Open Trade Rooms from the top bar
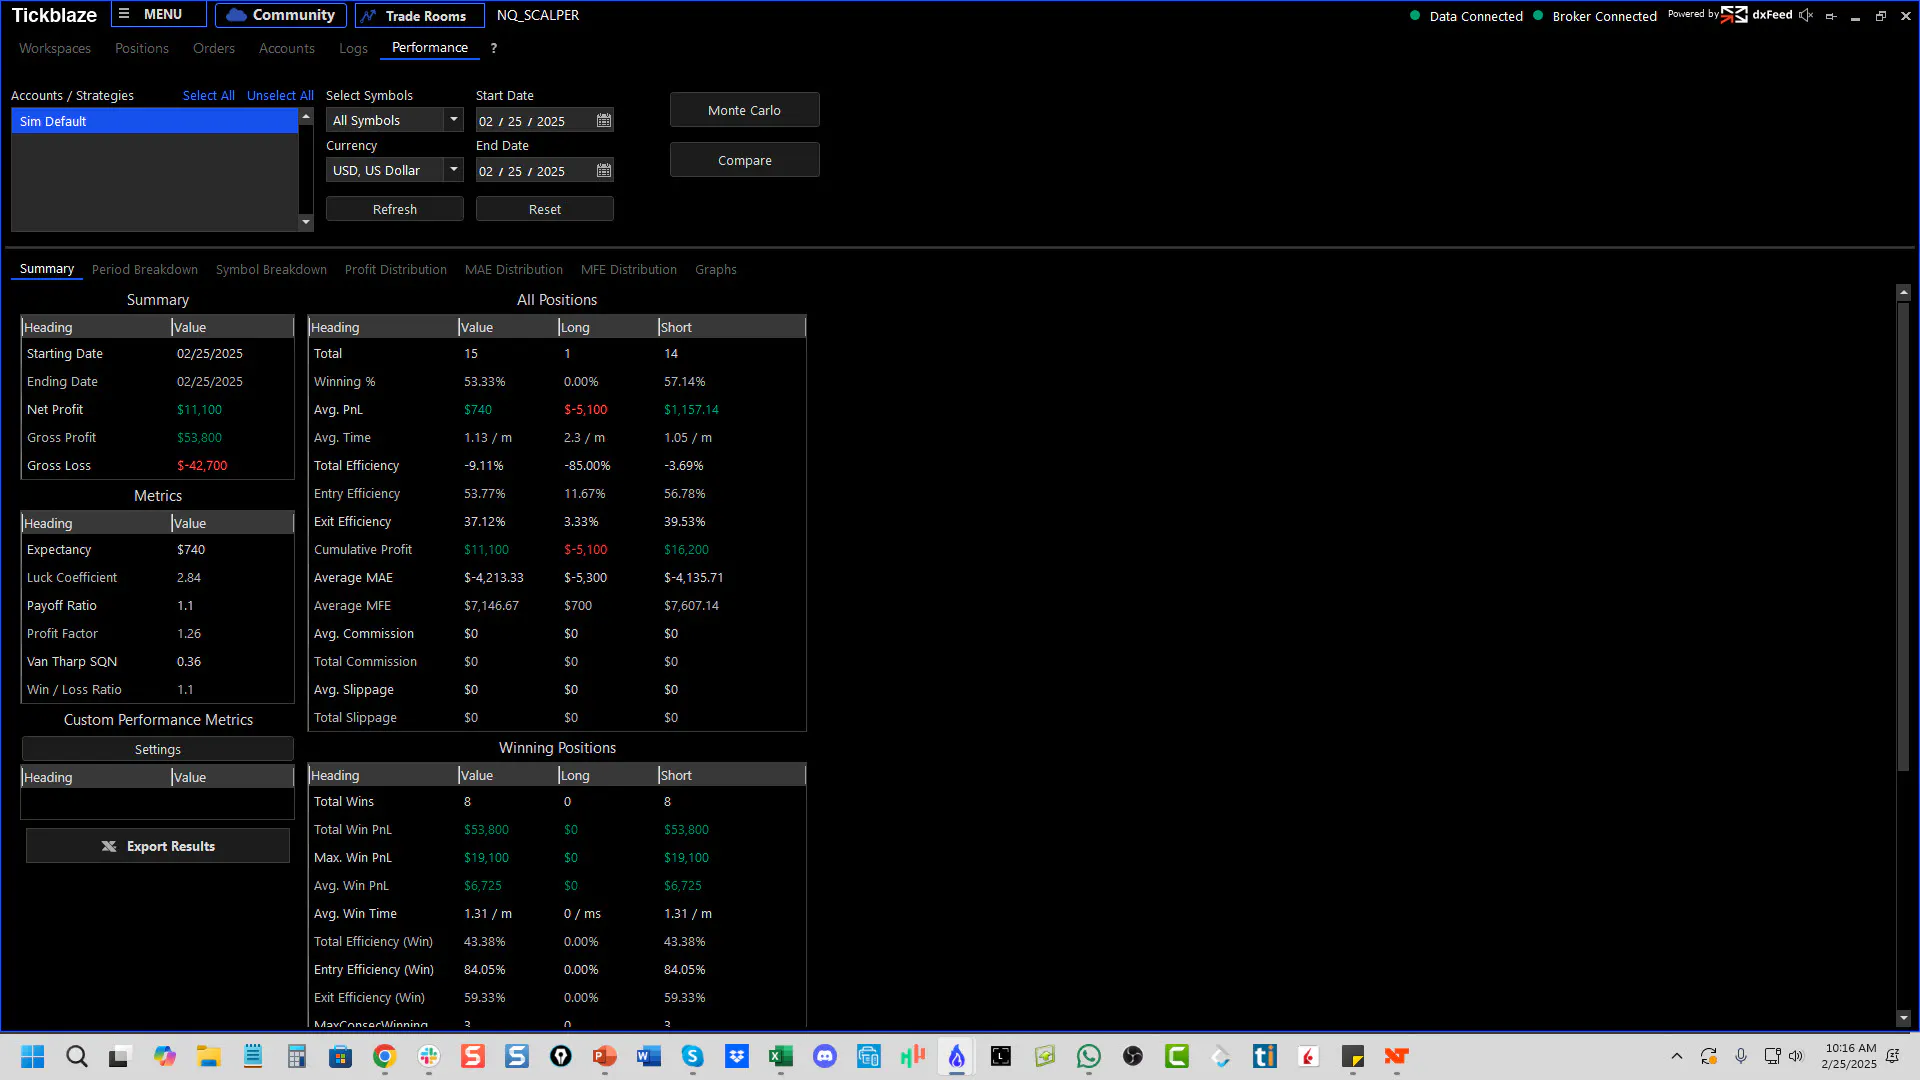The width and height of the screenshot is (1920, 1080). coord(420,15)
